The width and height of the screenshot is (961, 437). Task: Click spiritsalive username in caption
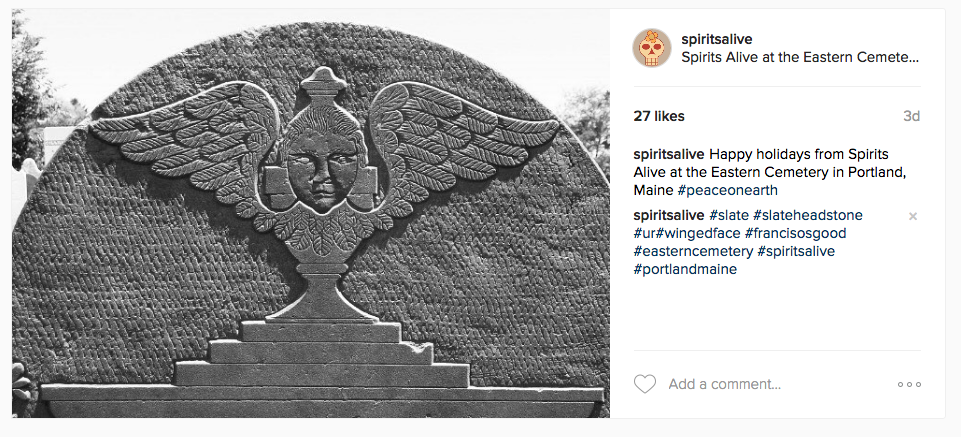pyautogui.click(x=669, y=154)
